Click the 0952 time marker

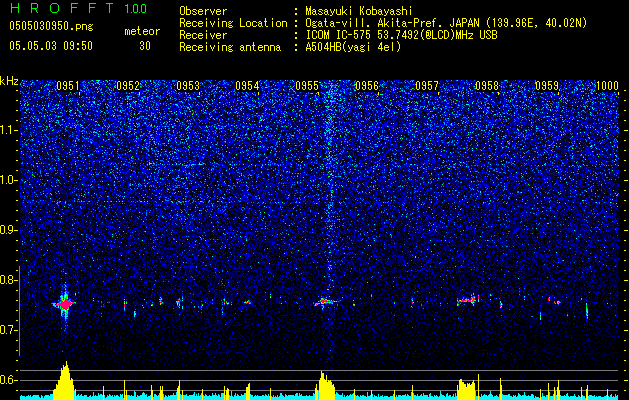(x=128, y=86)
